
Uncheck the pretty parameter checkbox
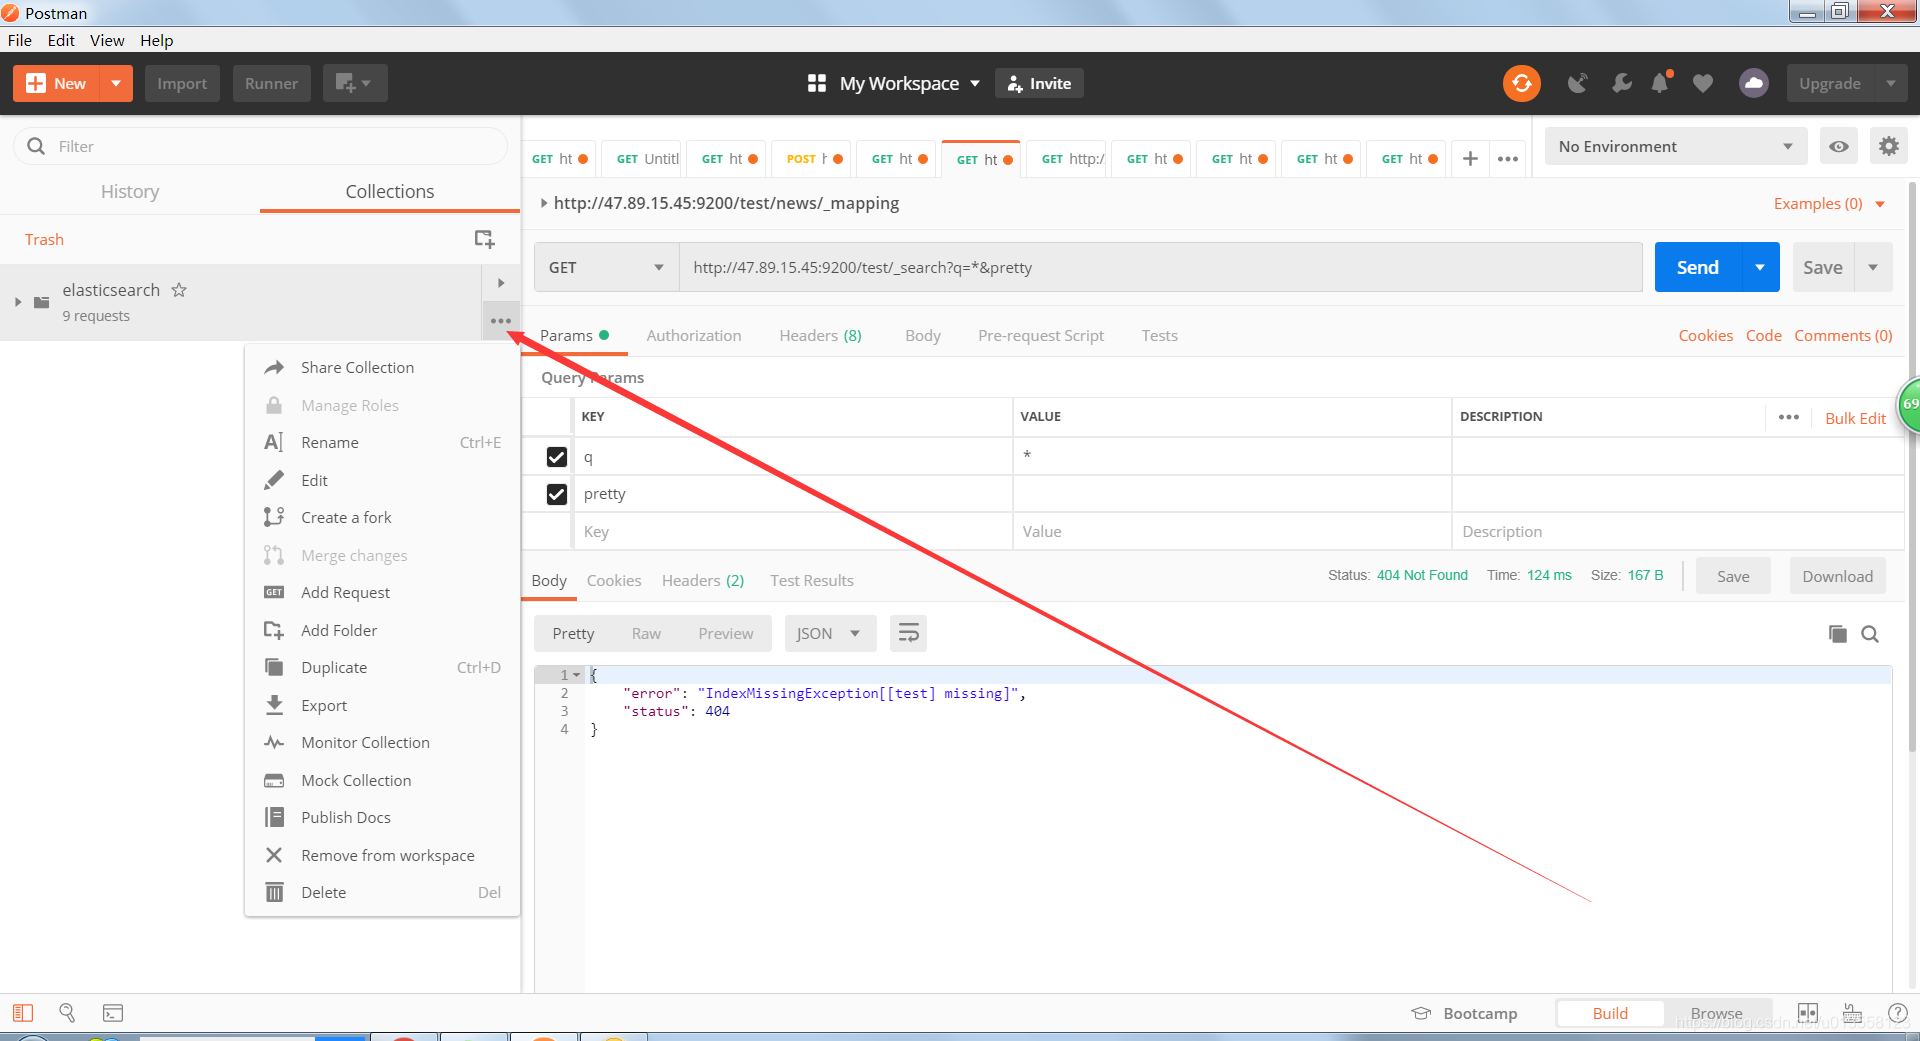[557, 494]
